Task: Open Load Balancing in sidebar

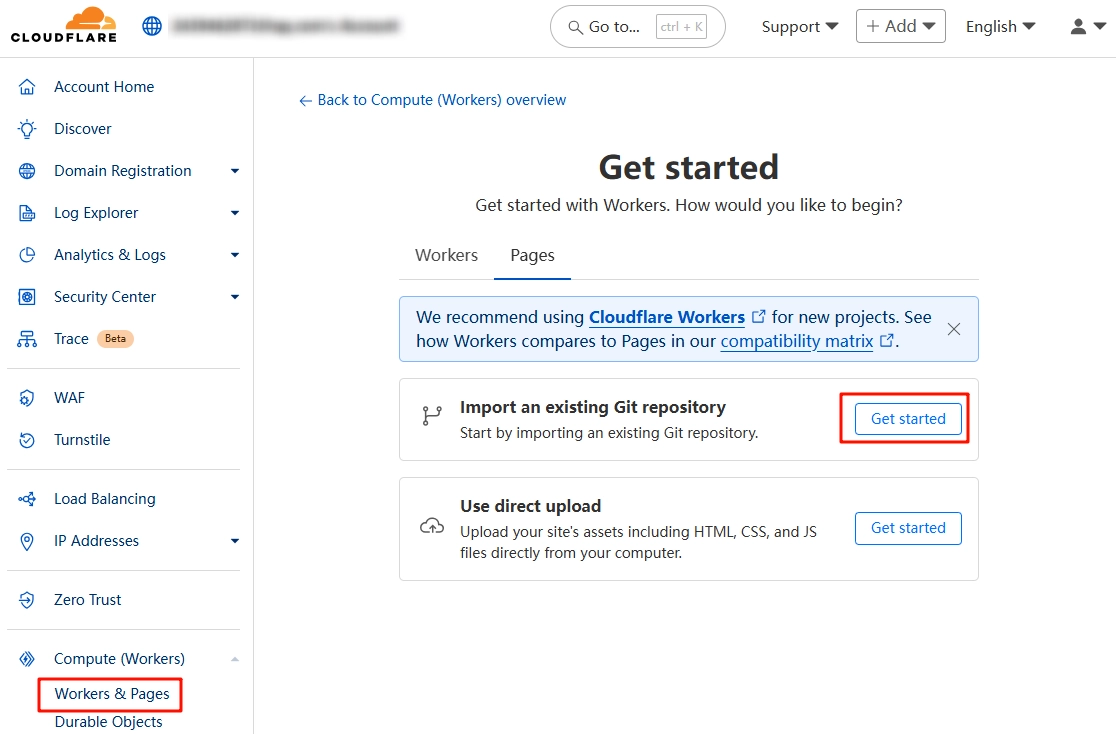Action: click(x=105, y=499)
